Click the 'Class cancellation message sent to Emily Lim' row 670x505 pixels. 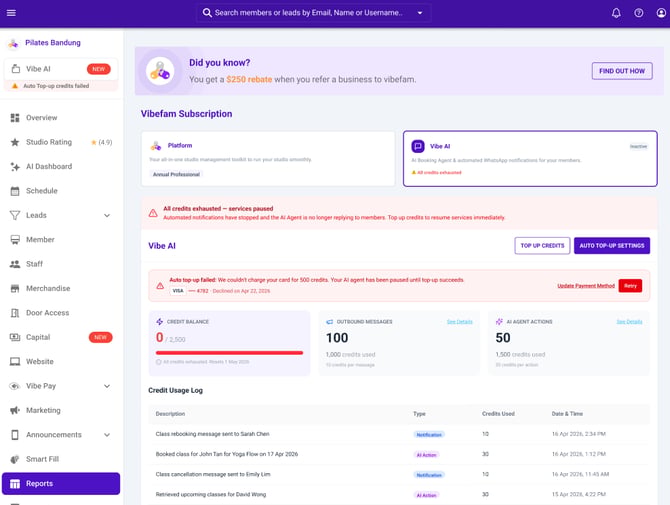[399, 474]
